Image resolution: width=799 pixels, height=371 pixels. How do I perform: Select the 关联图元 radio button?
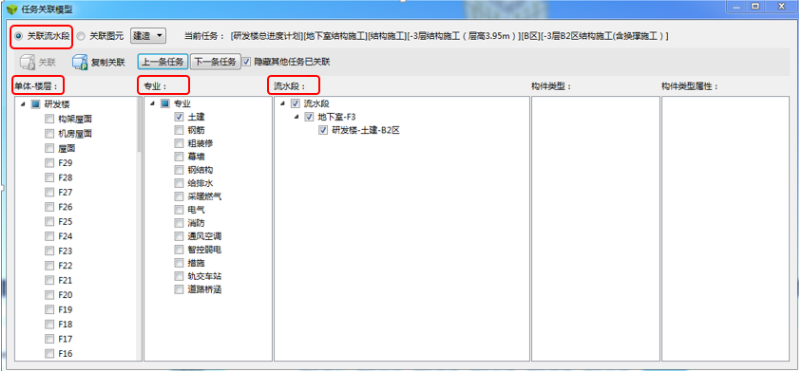[82, 36]
